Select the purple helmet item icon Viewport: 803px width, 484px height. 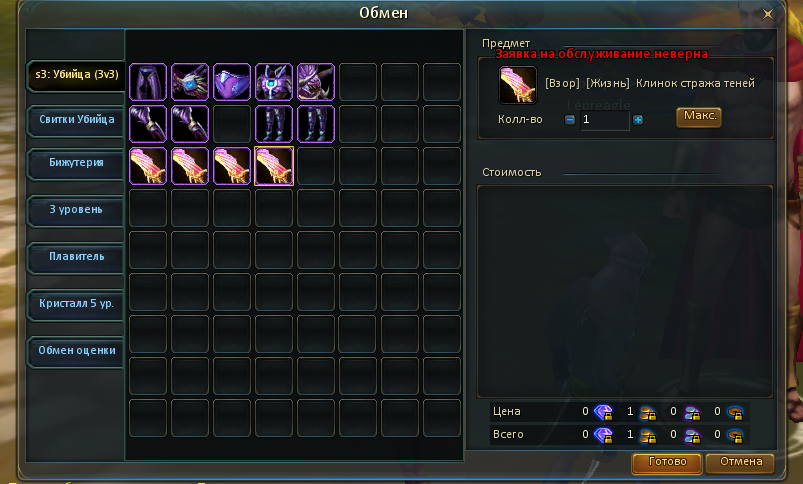click(x=316, y=82)
